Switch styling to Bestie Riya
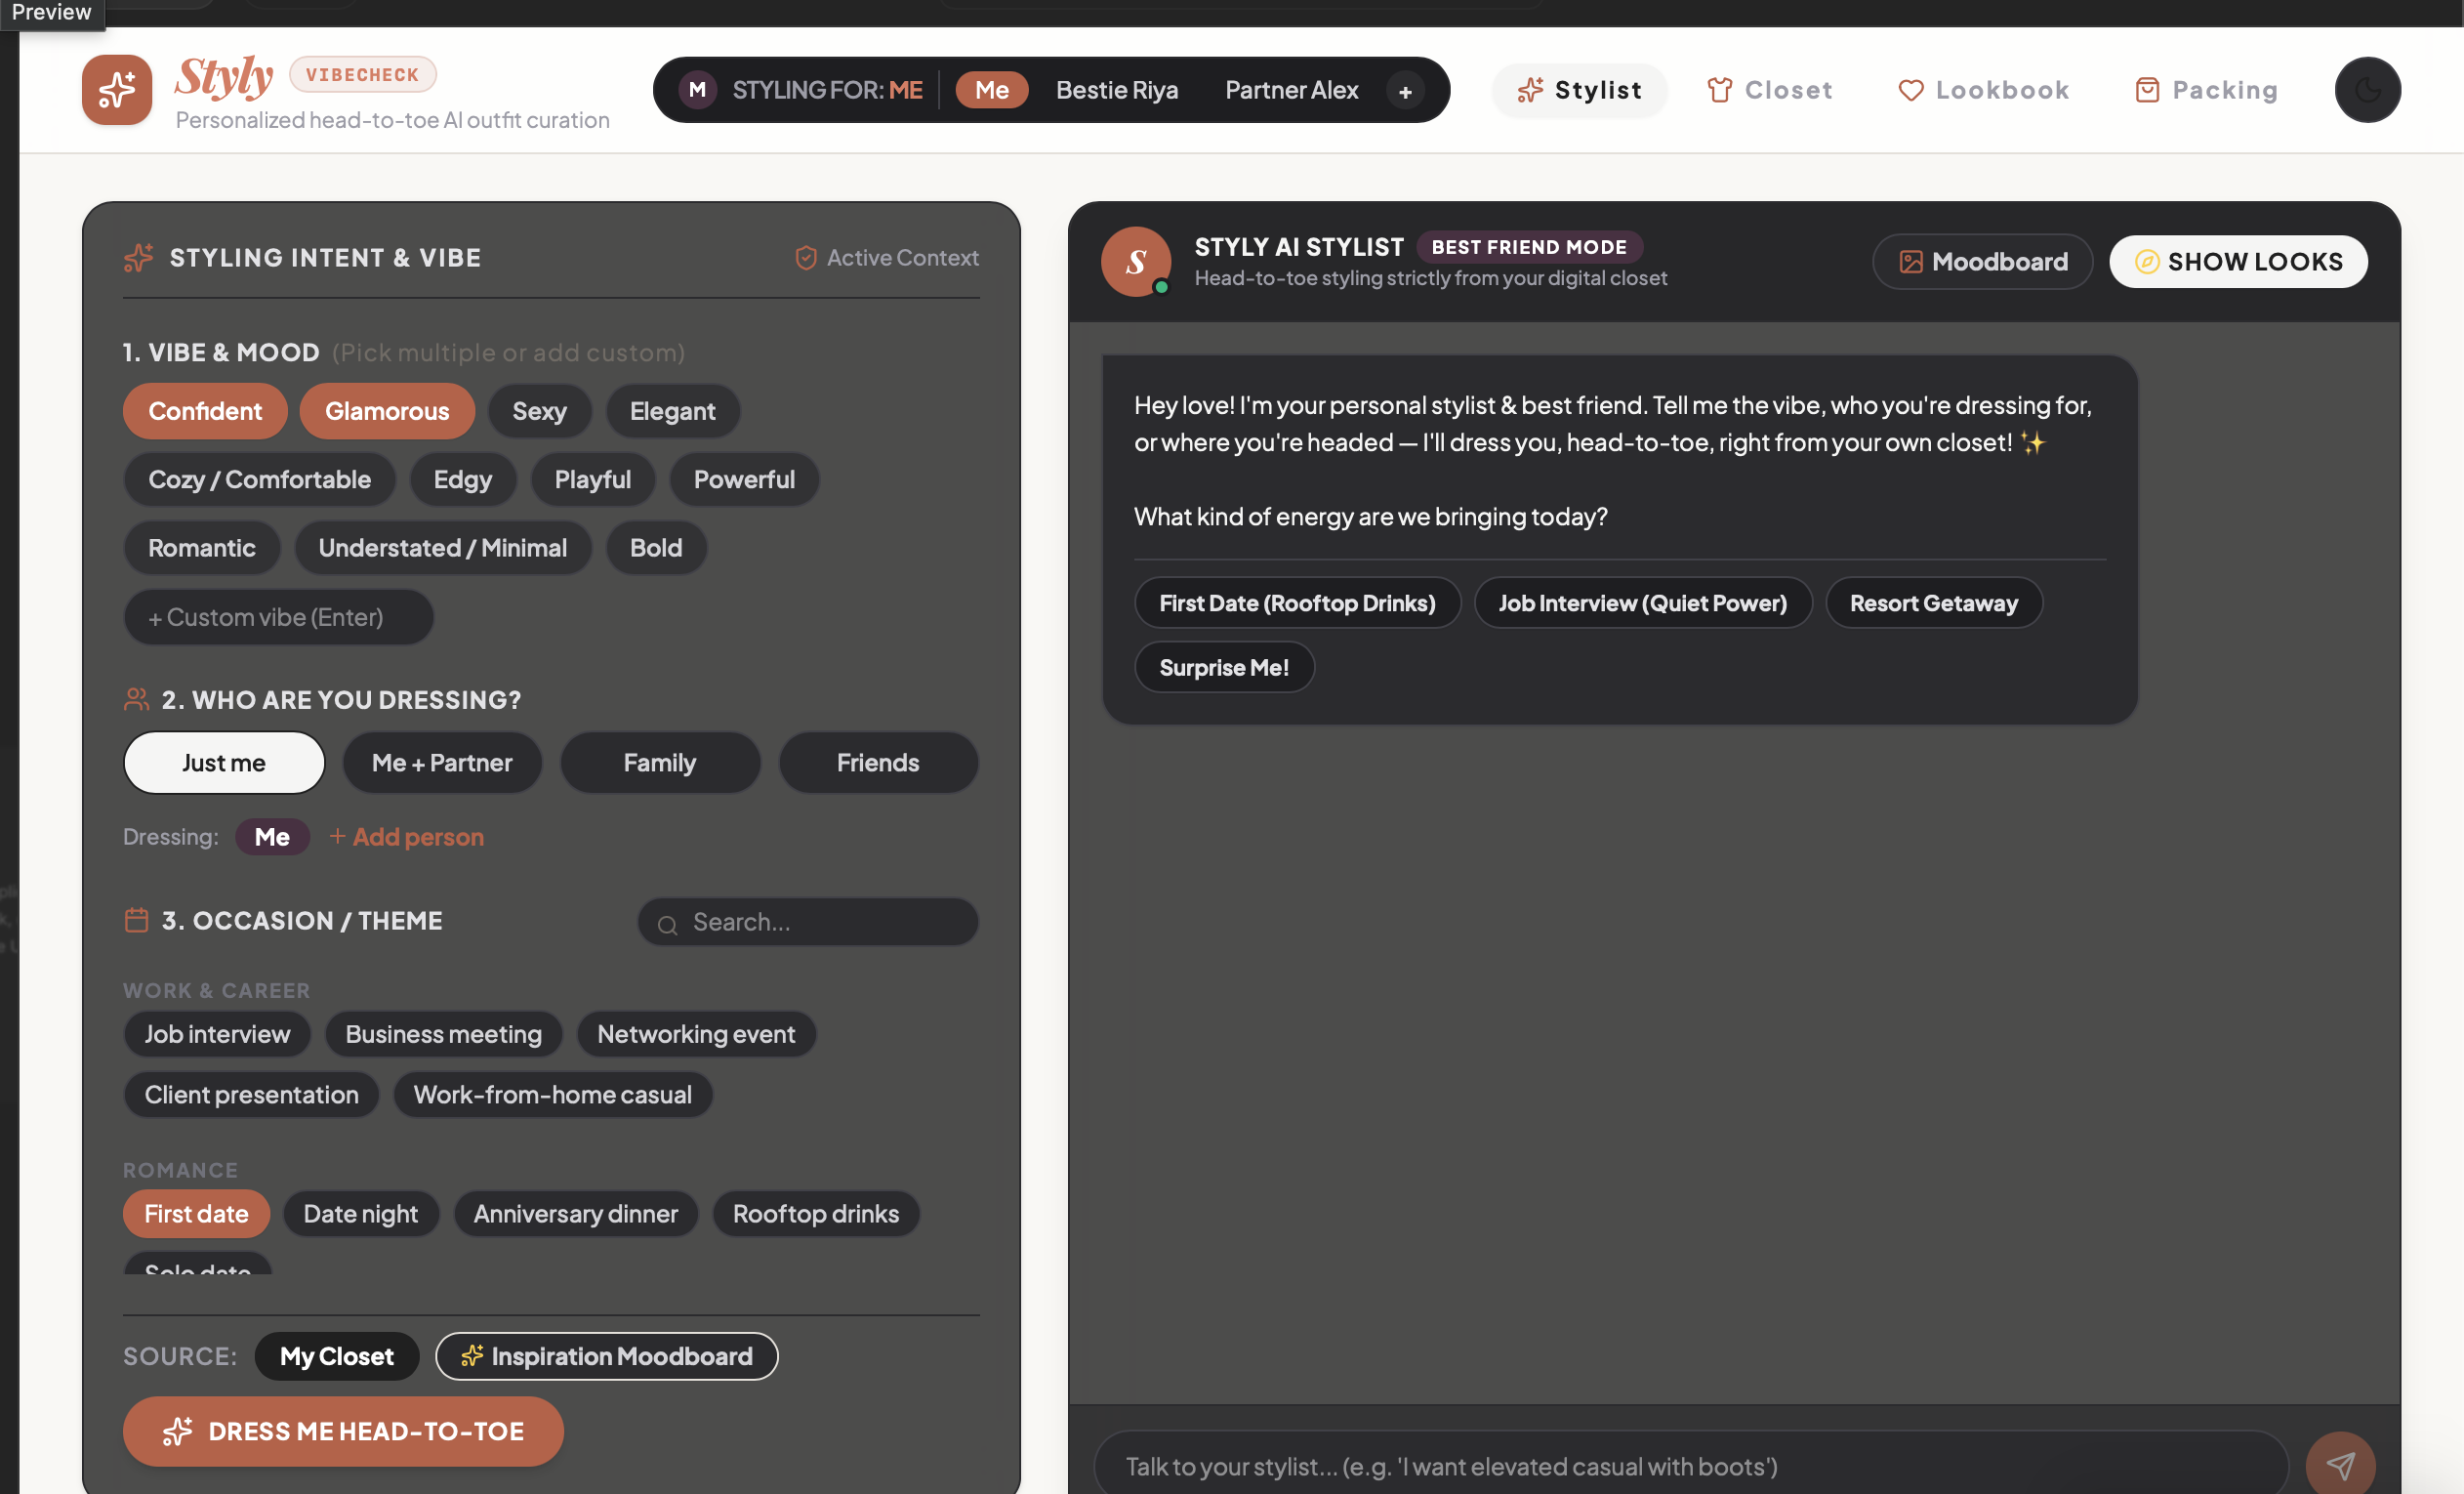This screenshot has width=2464, height=1494. tap(1116, 90)
